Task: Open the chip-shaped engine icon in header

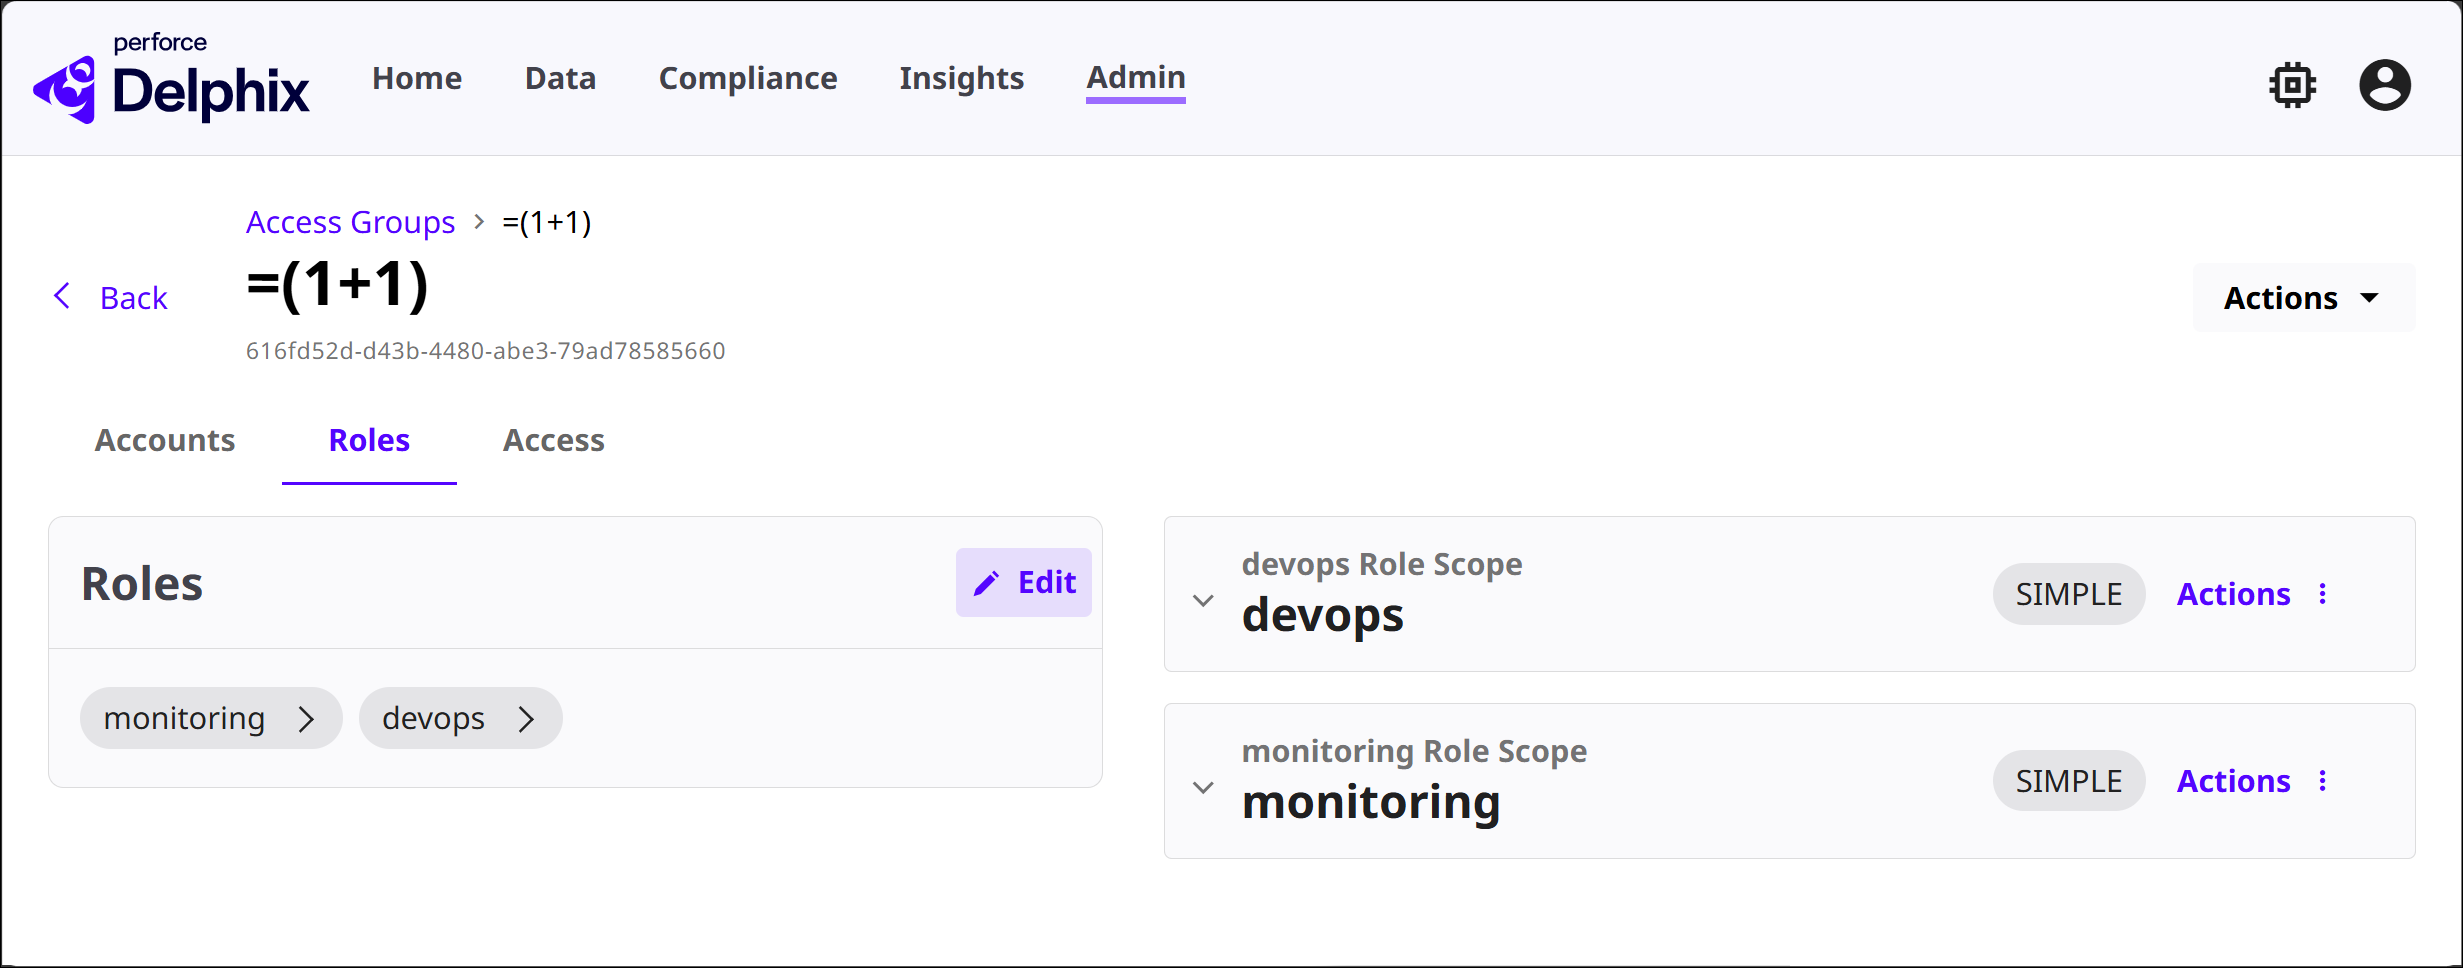Action: 2292,85
